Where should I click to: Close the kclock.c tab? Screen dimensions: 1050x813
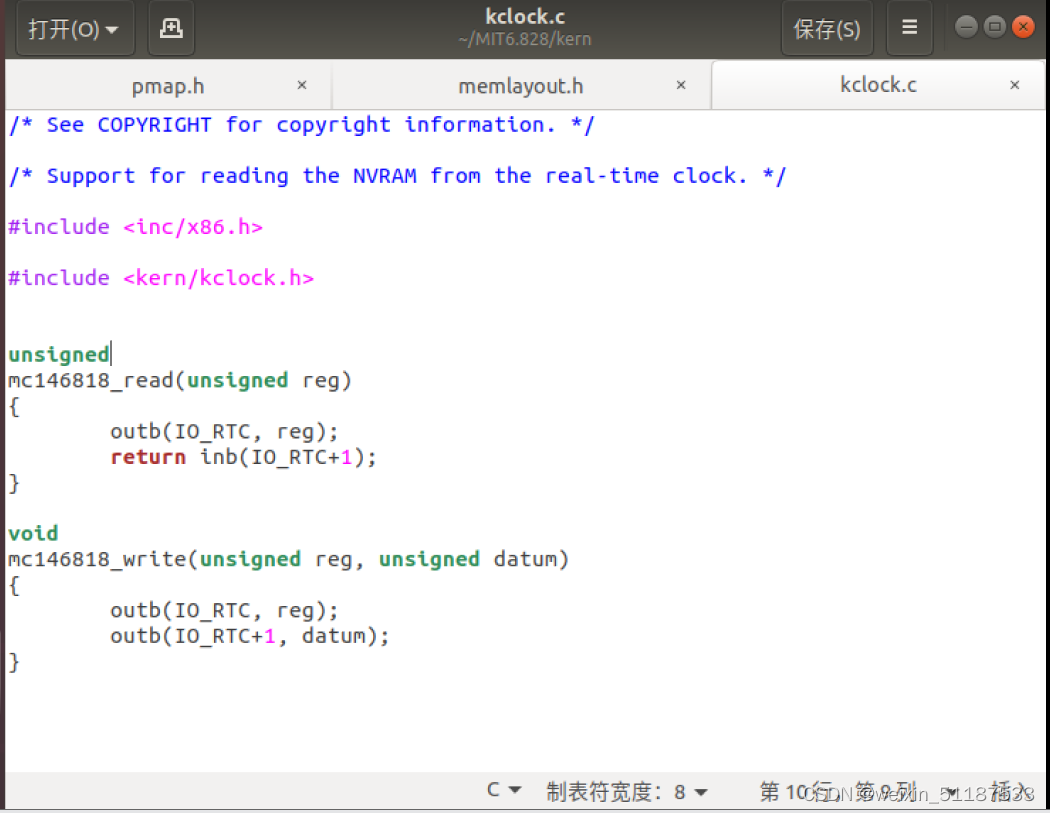[1015, 85]
